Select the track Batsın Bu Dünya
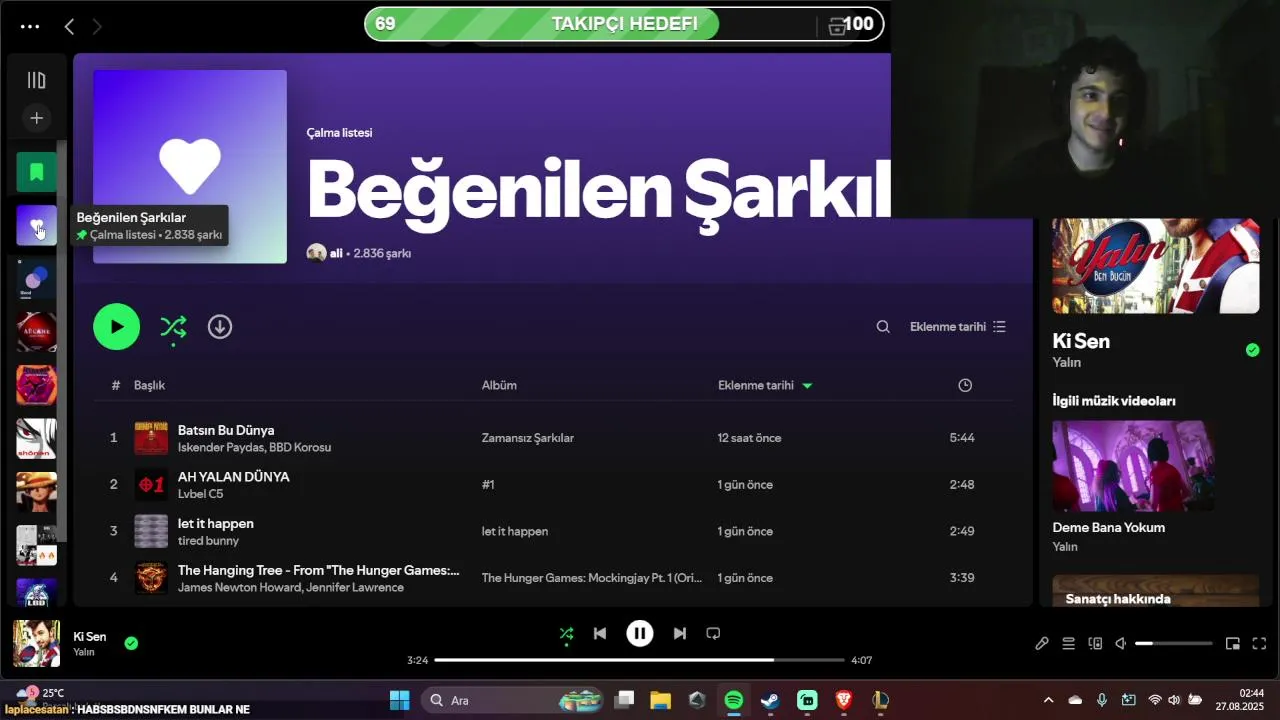1280x720 pixels. [226, 430]
